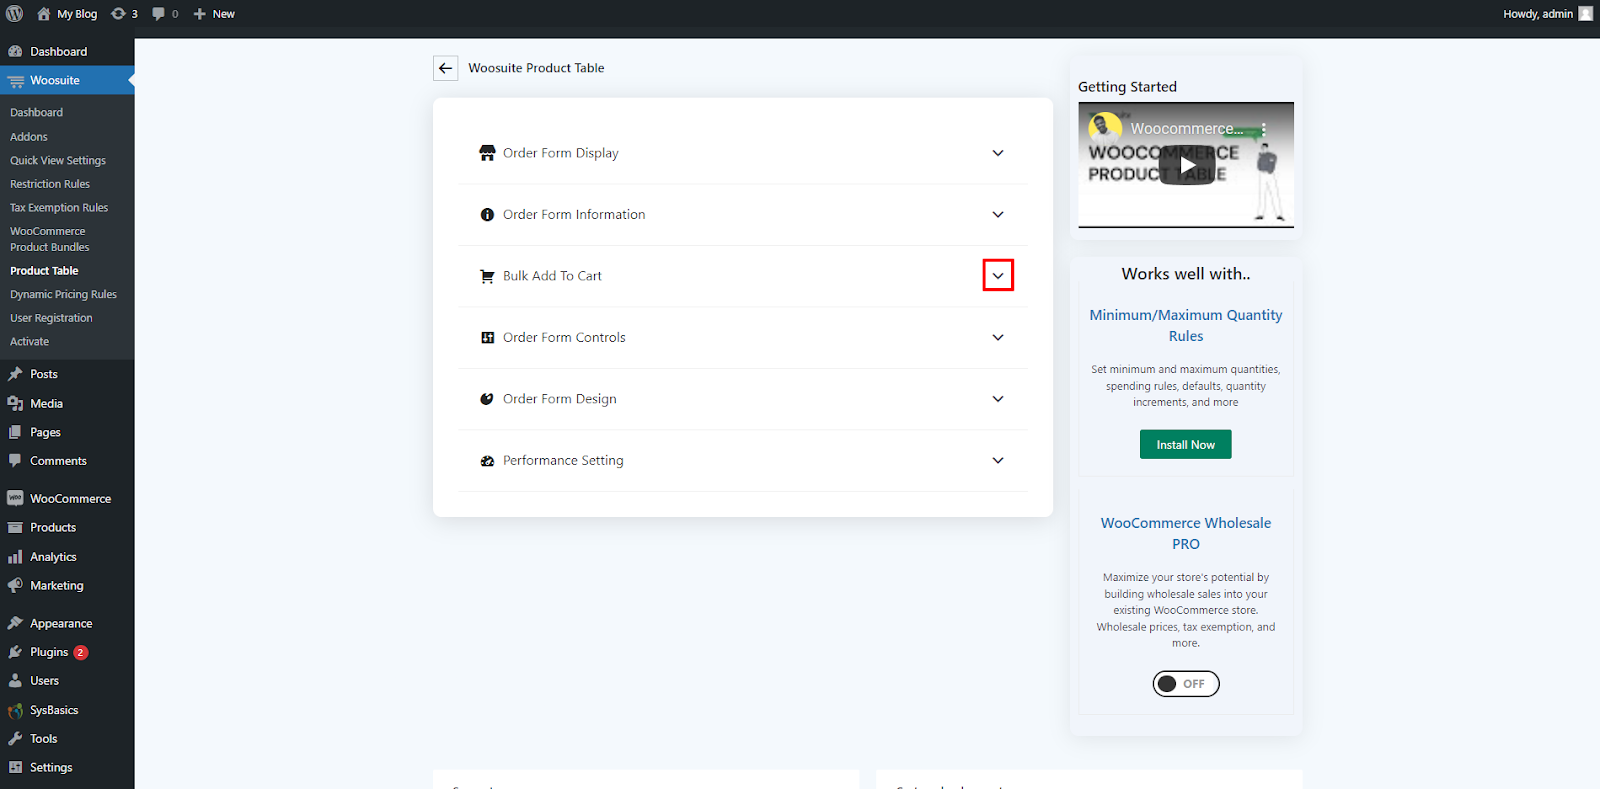Open the Tools wrench icon
The height and width of the screenshot is (789, 1600).
[15, 739]
